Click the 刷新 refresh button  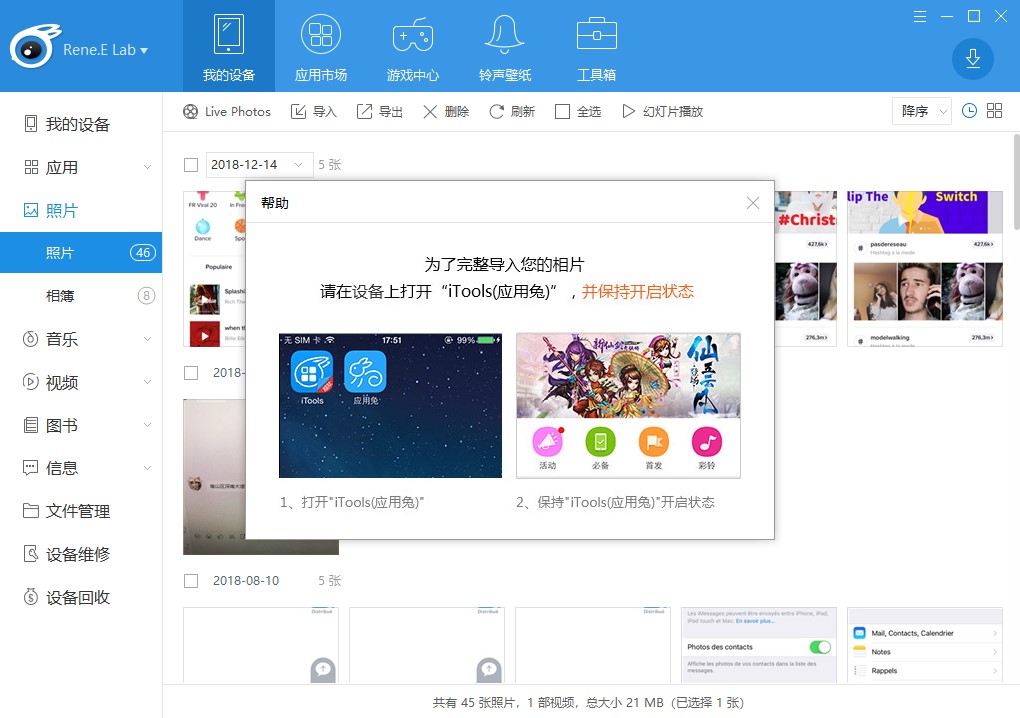tap(512, 111)
